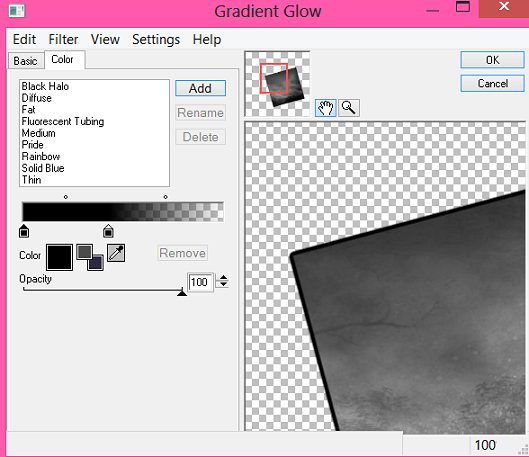Open the black Color swatch

59,258
